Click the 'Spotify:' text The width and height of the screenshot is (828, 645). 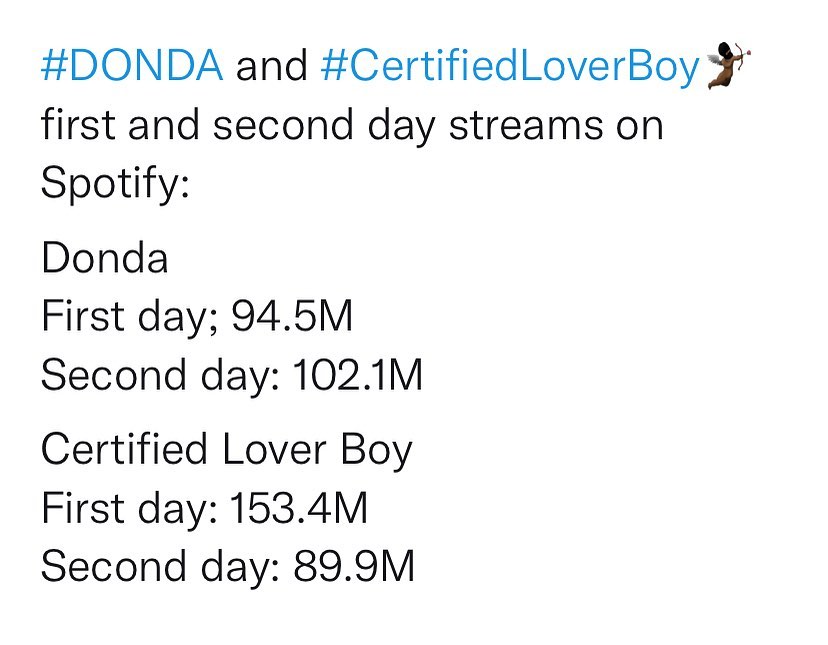point(115,184)
